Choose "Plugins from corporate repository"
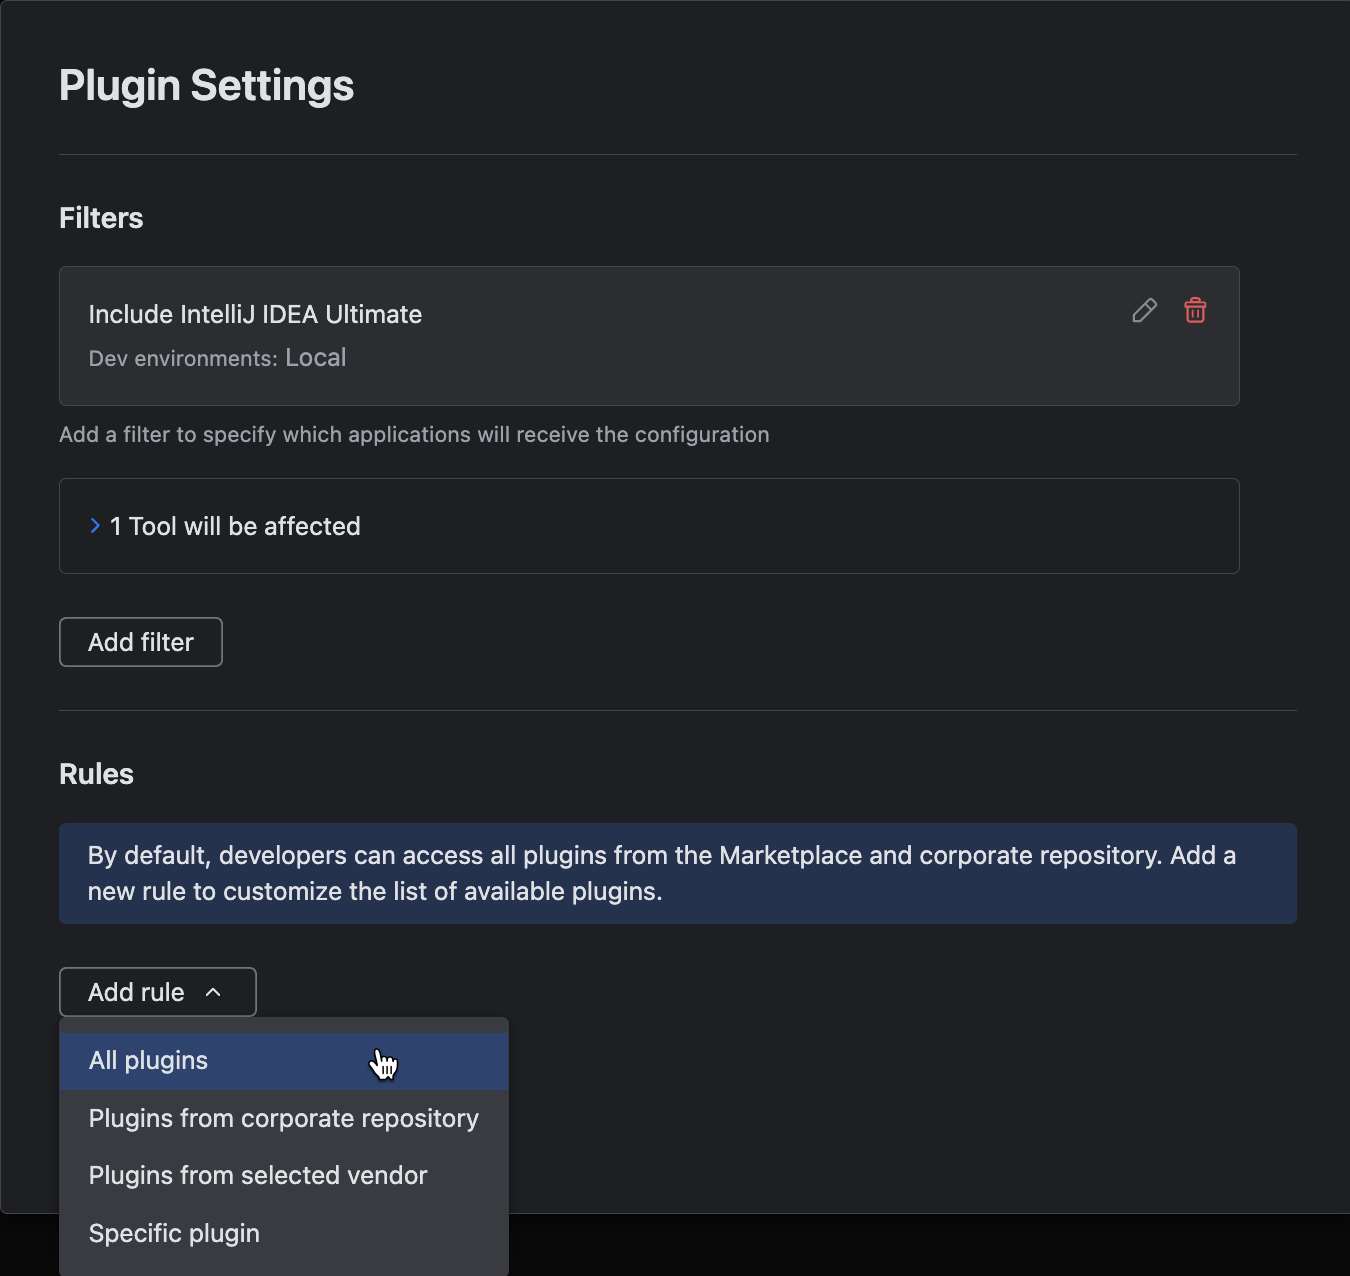The height and width of the screenshot is (1276, 1350). 283,1118
